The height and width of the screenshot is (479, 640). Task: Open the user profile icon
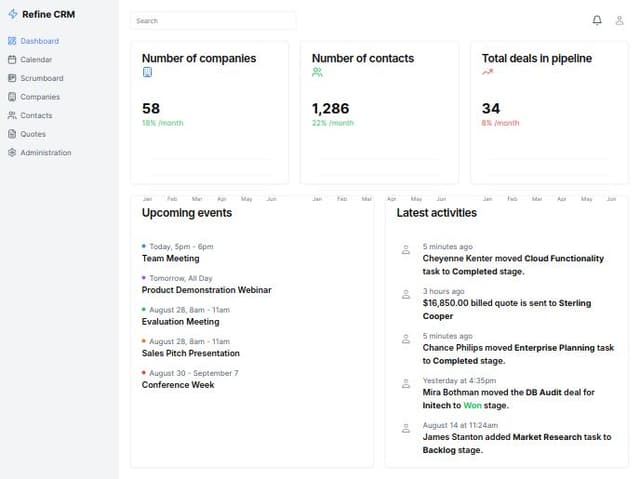click(x=619, y=20)
